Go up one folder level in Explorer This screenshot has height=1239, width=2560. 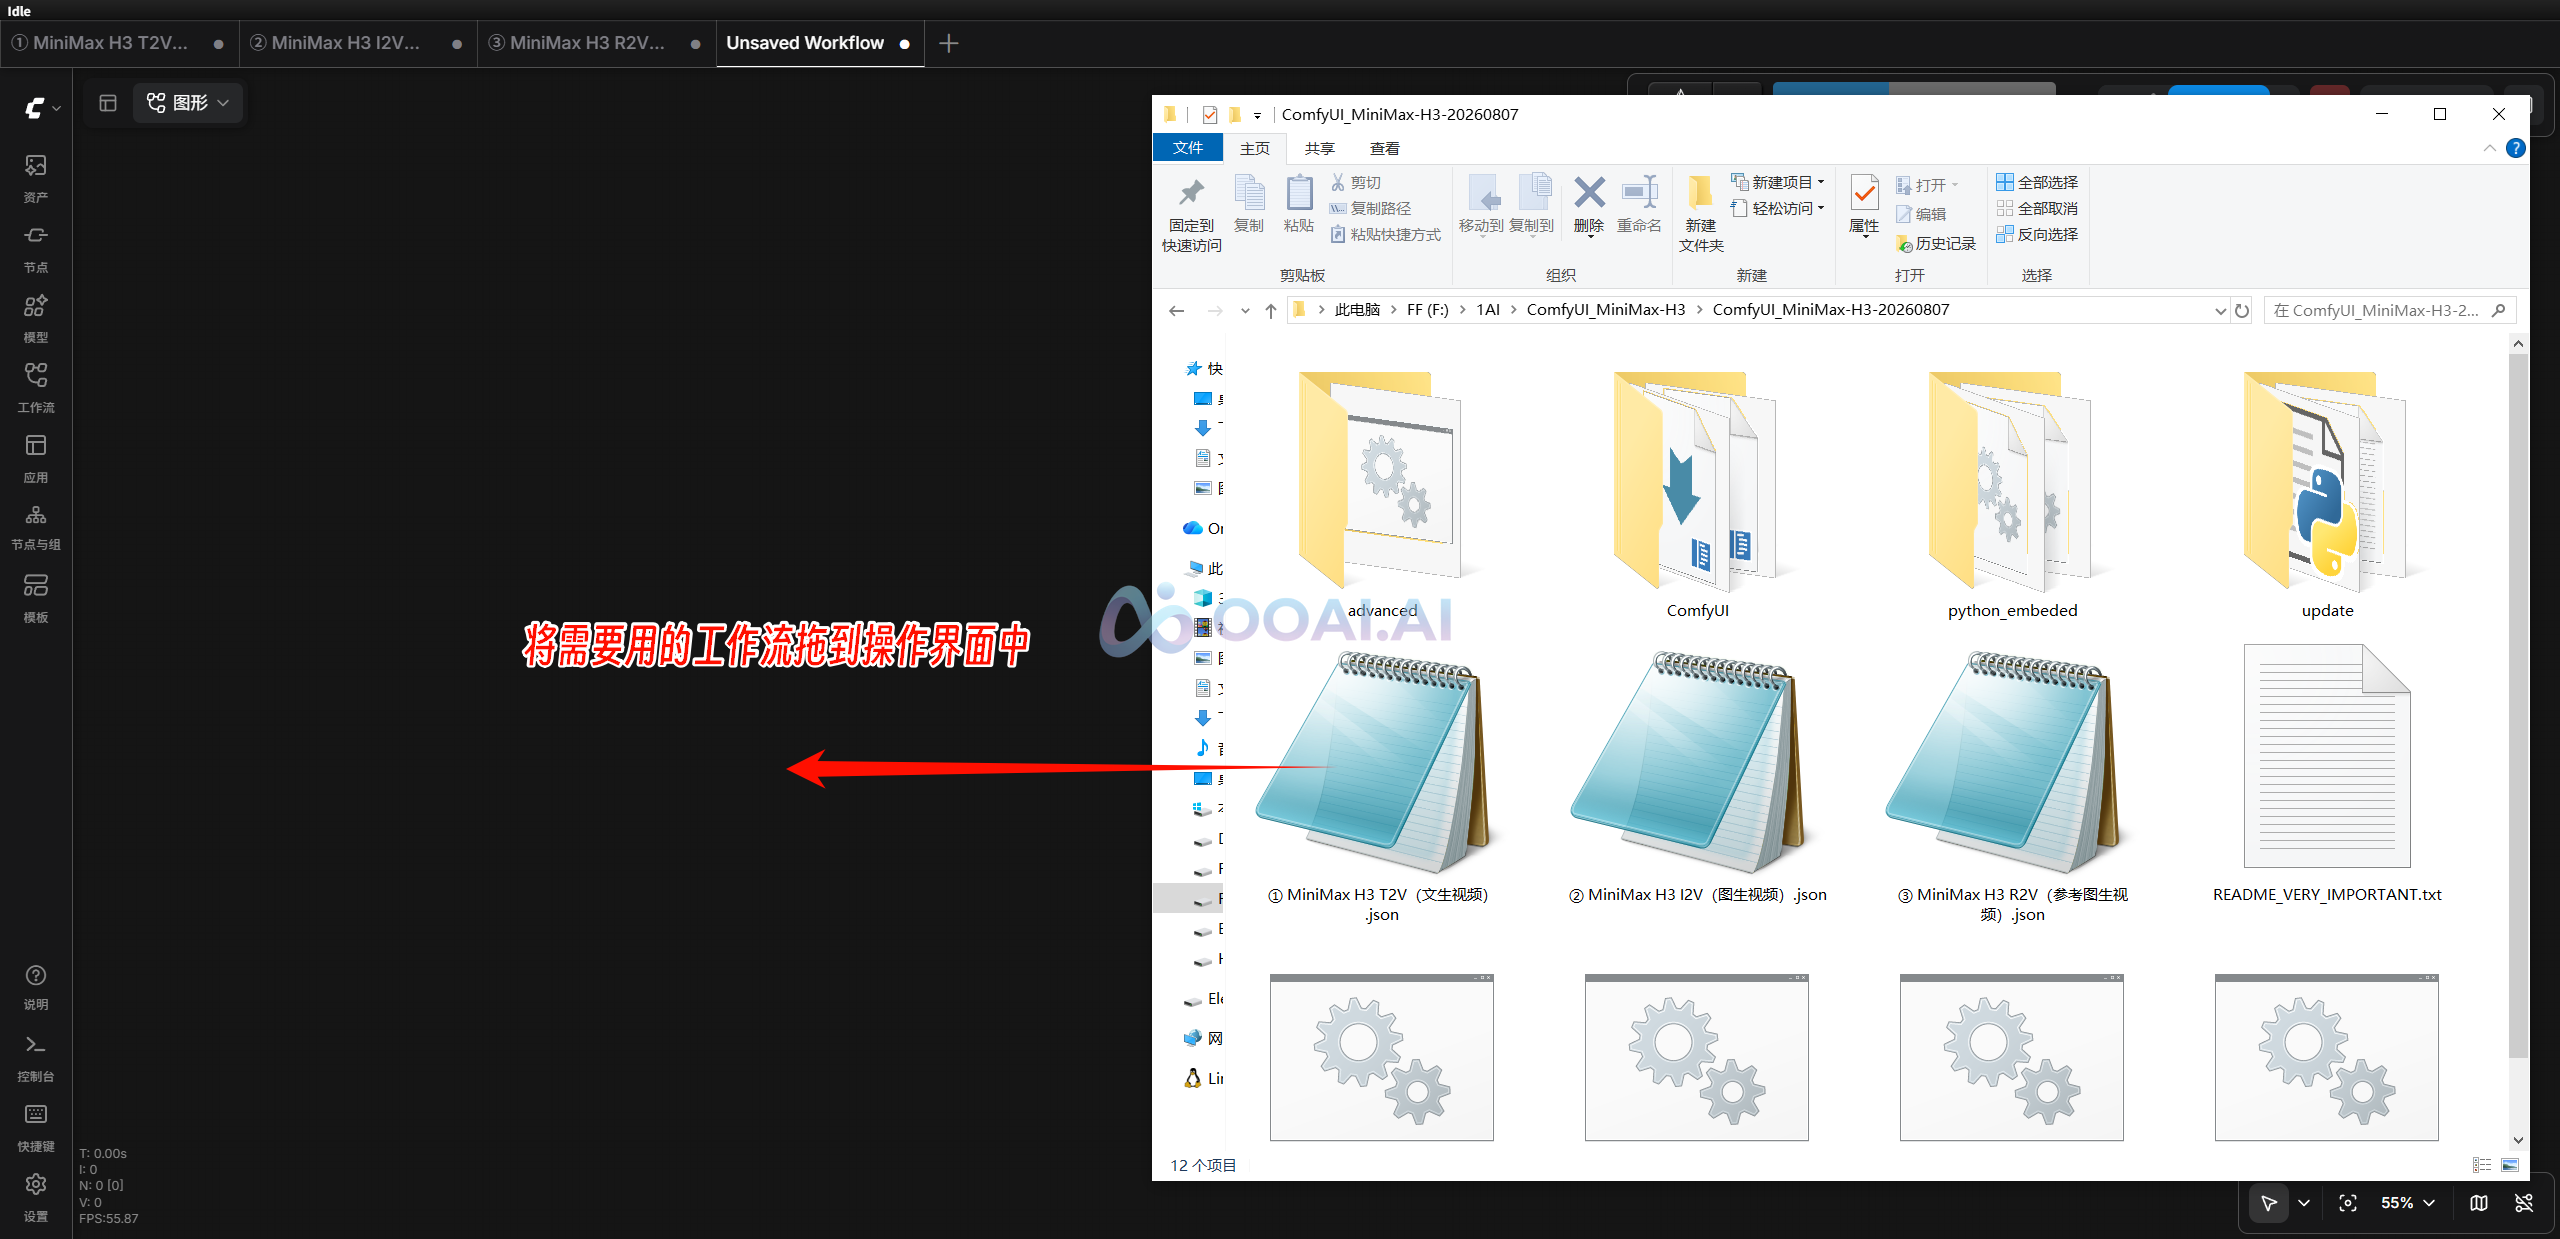(1271, 311)
